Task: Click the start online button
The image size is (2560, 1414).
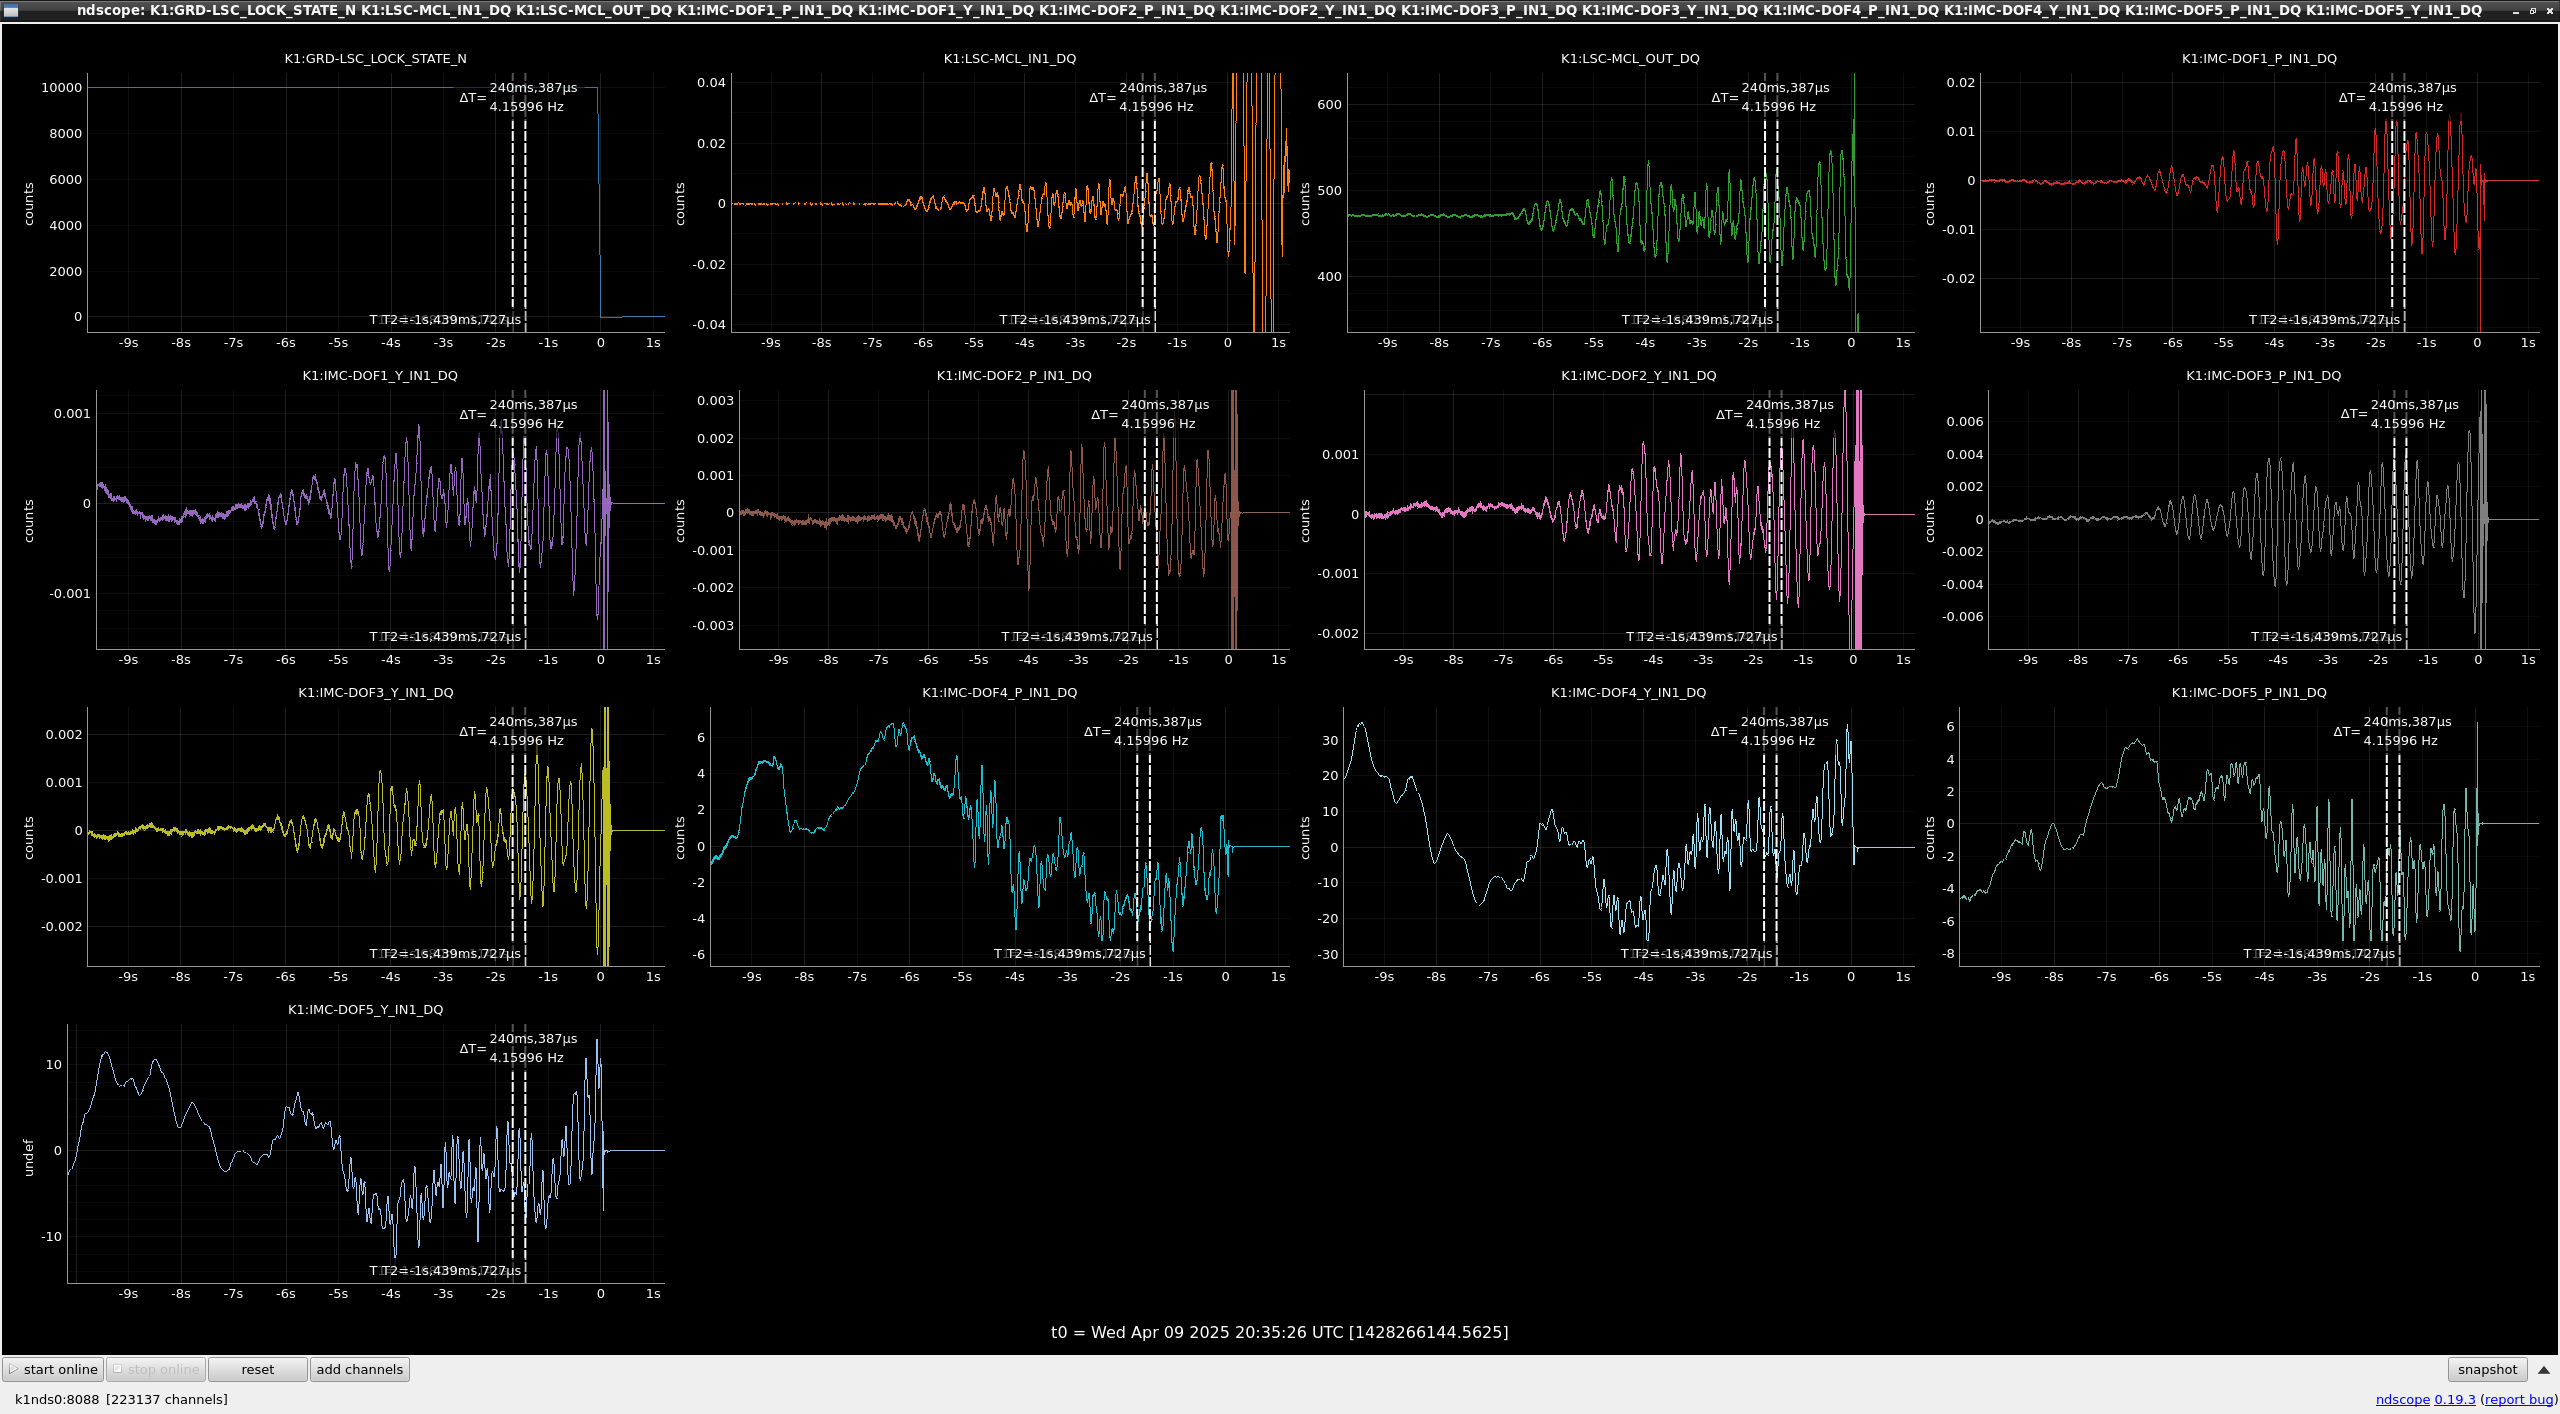Action: coord(53,1369)
